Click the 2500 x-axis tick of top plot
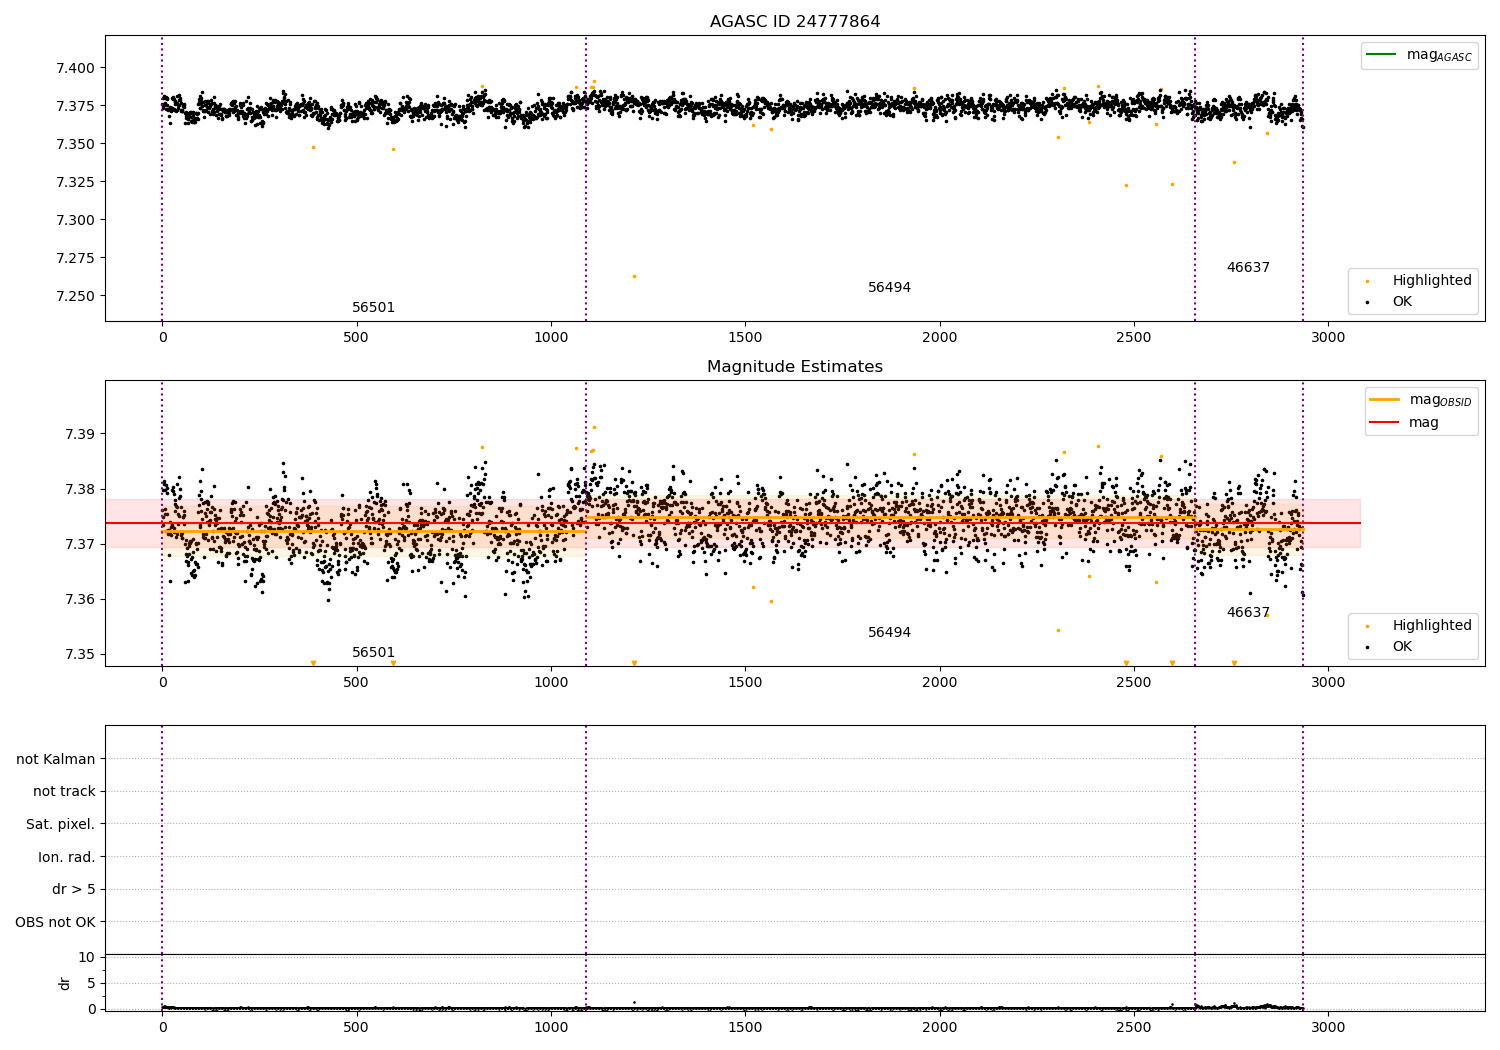The height and width of the screenshot is (1050, 1500). click(x=1134, y=338)
